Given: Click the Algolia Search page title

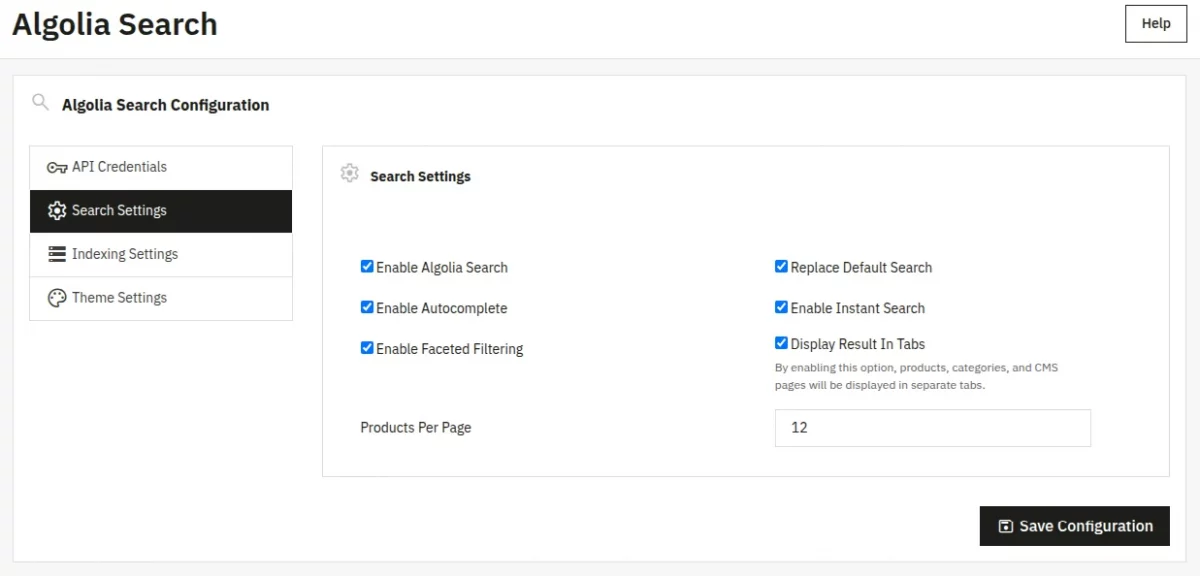Looking at the screenshot, I should click(115, 24).
